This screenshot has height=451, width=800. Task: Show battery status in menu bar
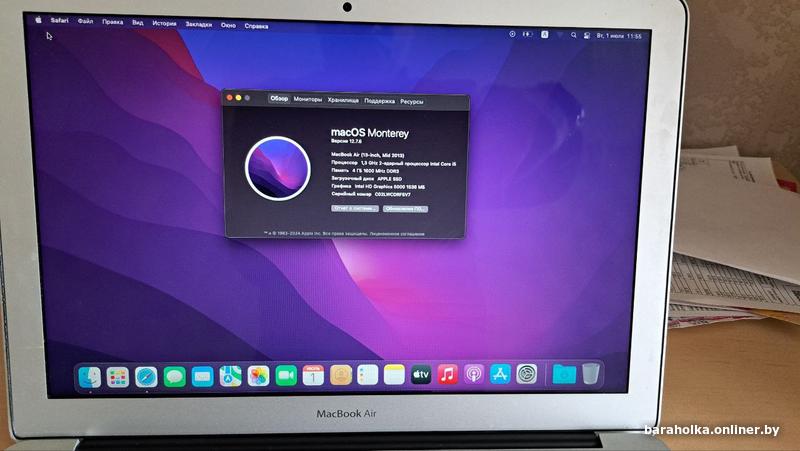click(x=528, y=34)
